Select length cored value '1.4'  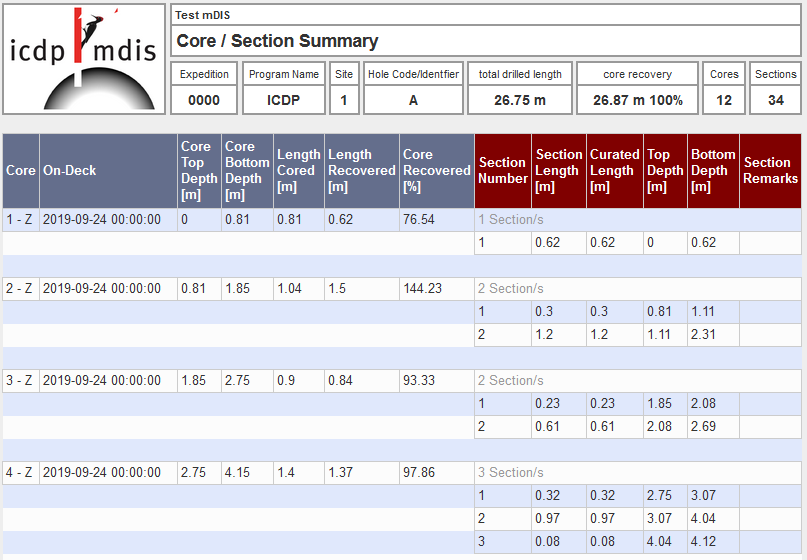286,472
